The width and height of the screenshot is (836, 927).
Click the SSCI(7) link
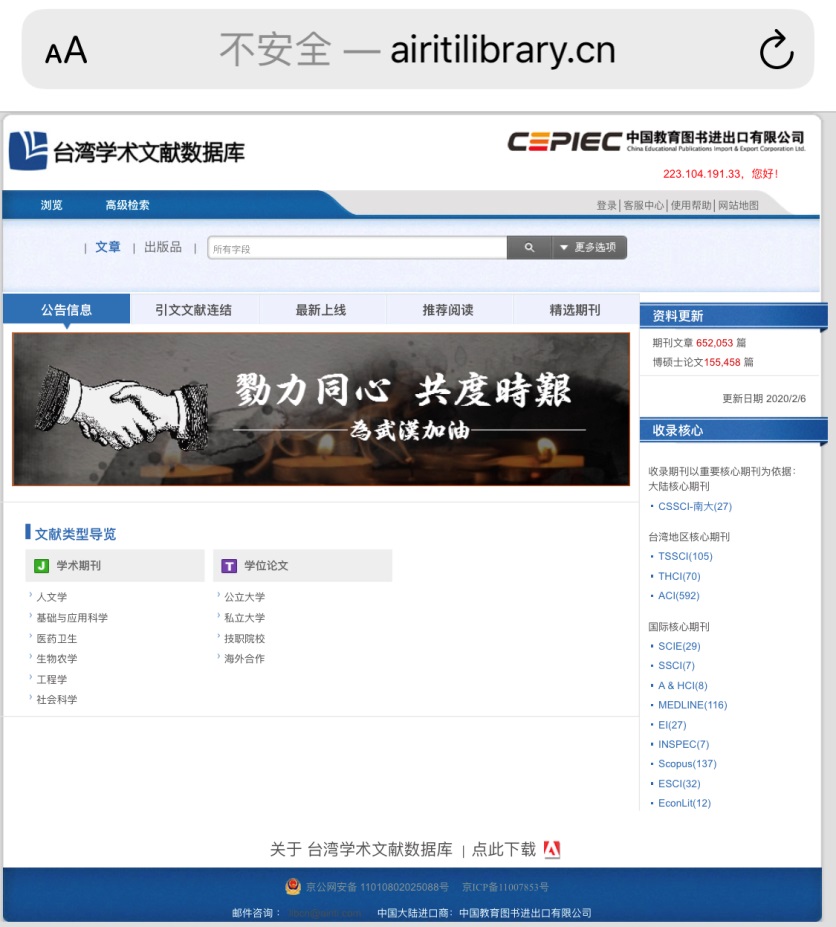click(x=676, y=666)
